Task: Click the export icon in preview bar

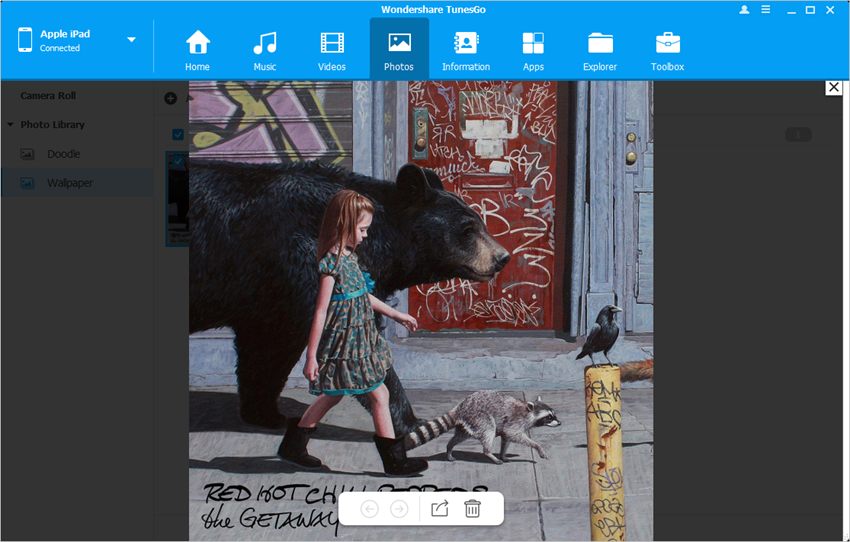Action: pyautogui.click(x=440, y=509)
